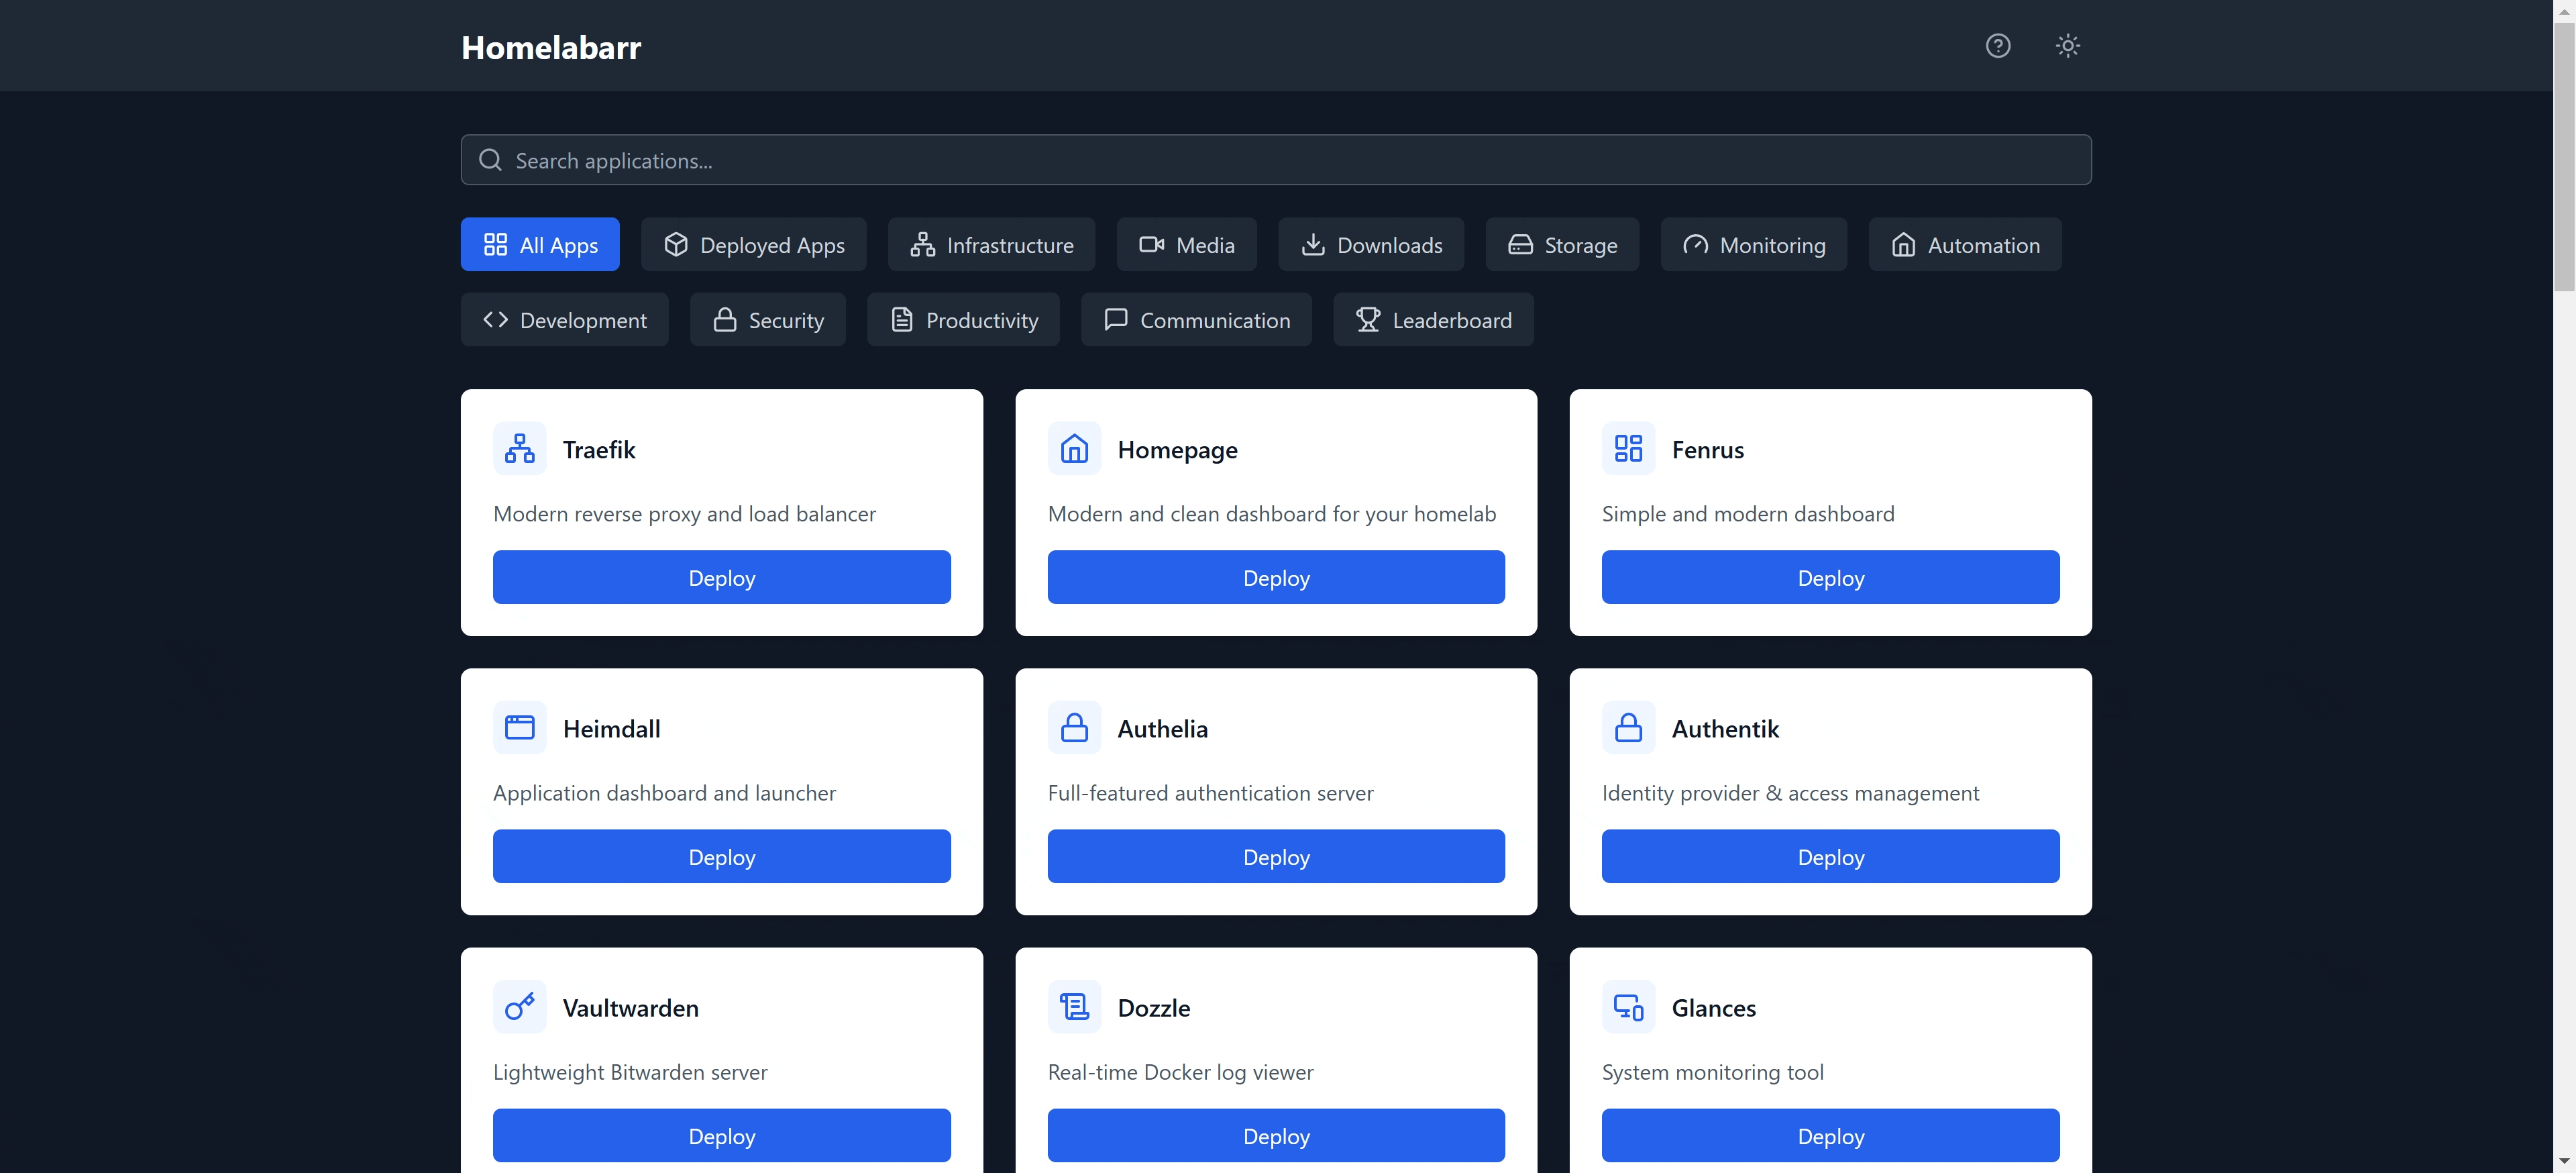Click the Authelia card title

[x=1162, y=728]
